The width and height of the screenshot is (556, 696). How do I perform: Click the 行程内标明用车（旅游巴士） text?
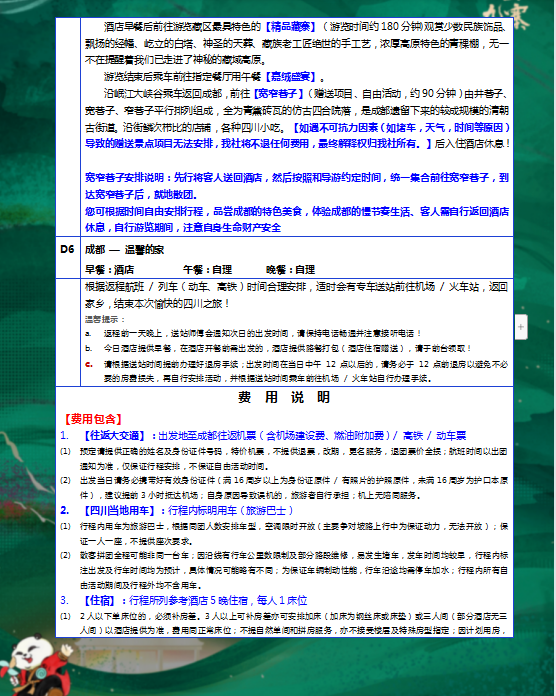pos(230,511)
